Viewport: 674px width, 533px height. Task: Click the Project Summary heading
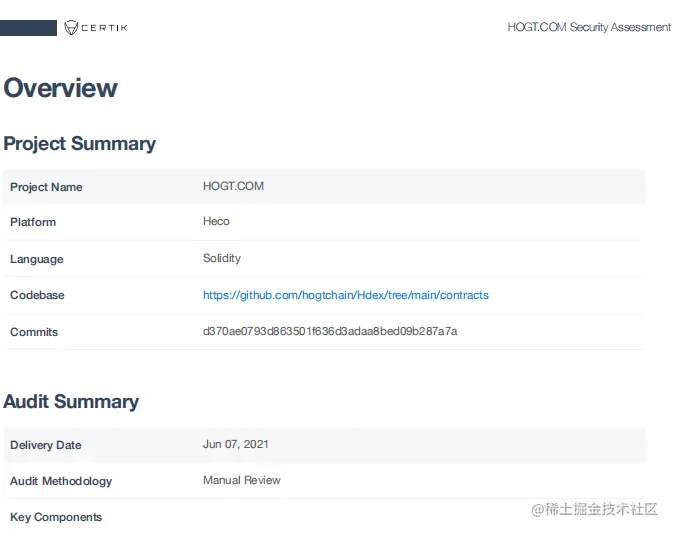80,144
